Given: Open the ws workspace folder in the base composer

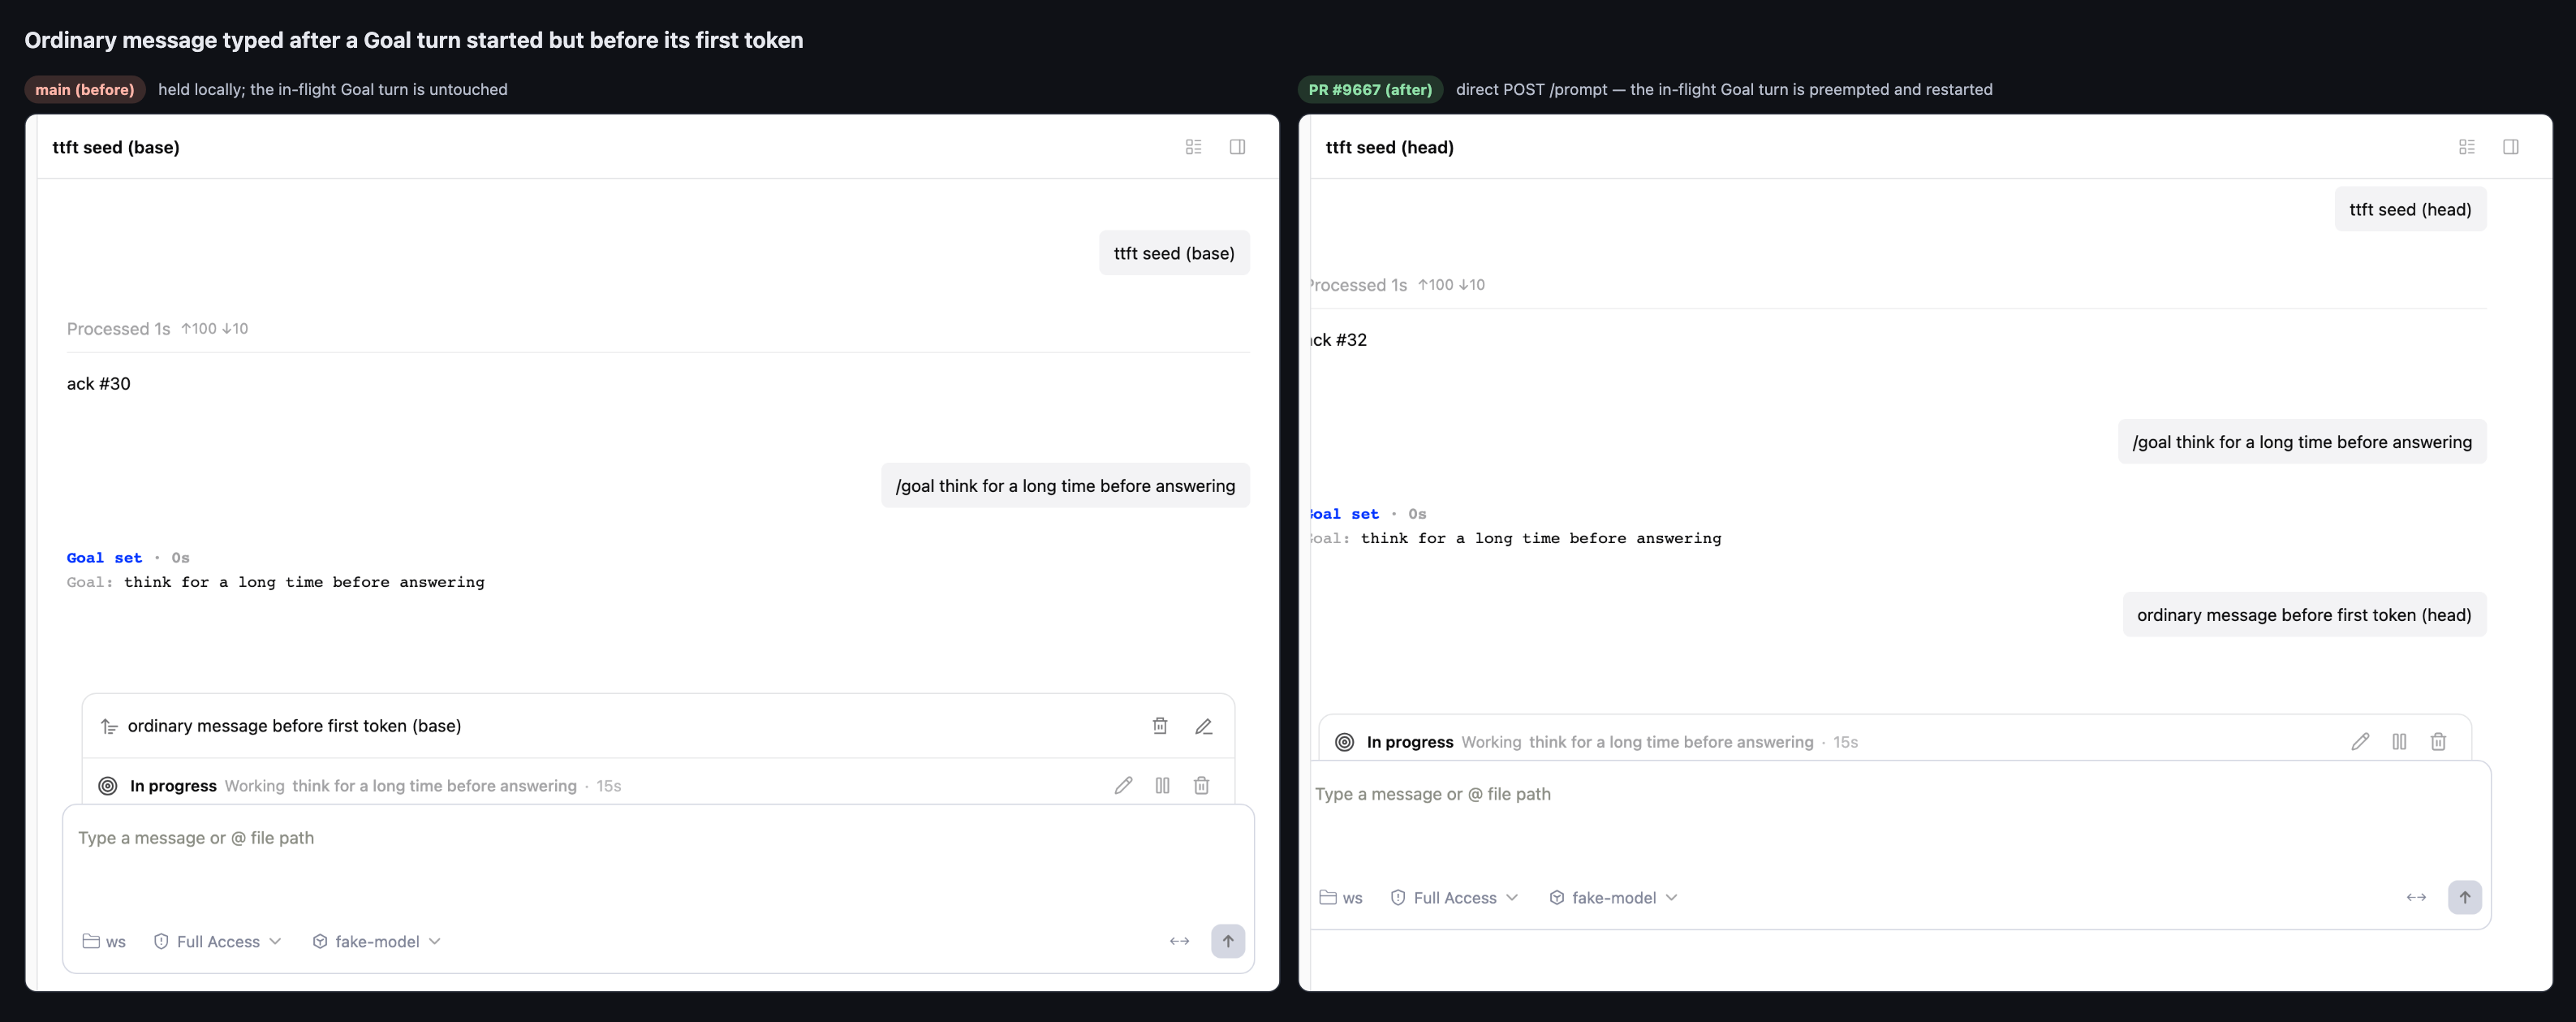Looking at the screenshot, I should [104, 941].
